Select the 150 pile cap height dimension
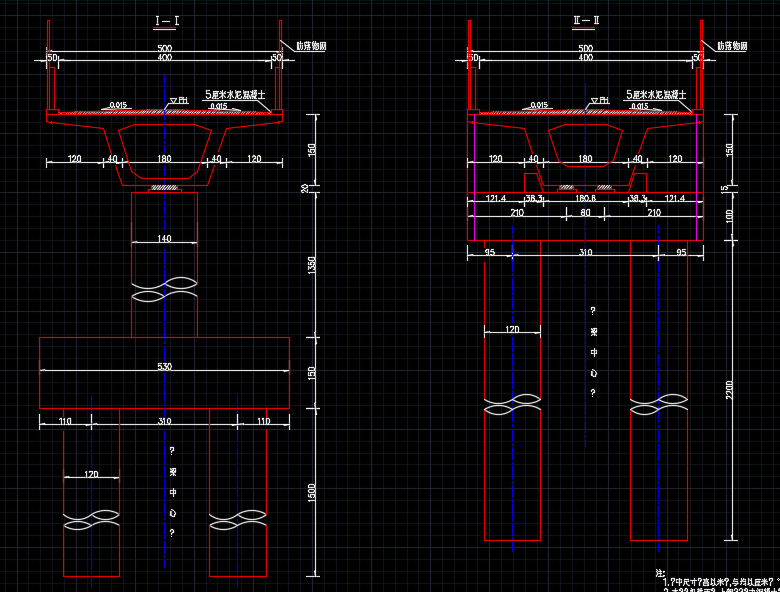 coord(312,373)
